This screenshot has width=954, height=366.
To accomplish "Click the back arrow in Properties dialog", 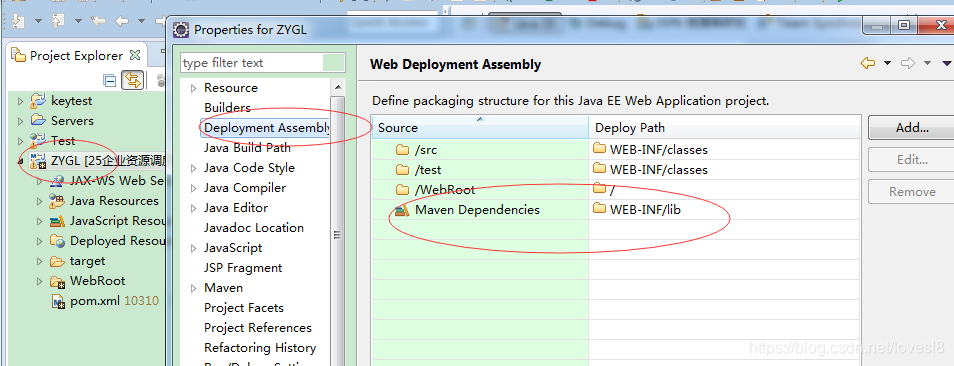I will (868, 63).
